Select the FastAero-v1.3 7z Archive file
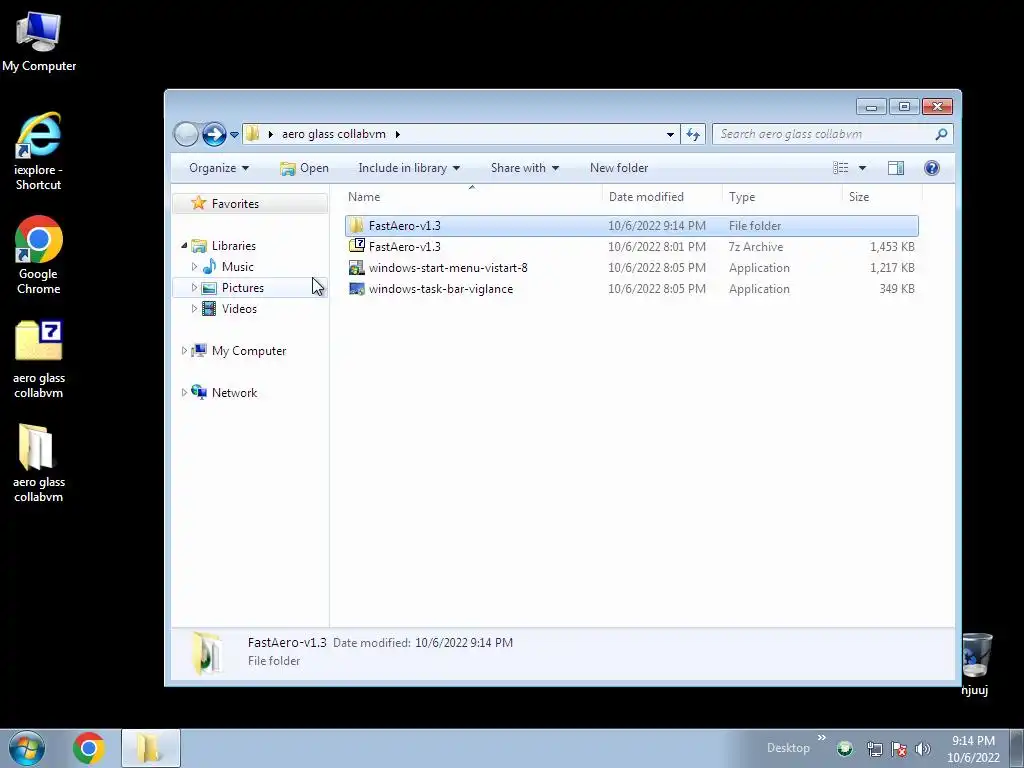This screenshot has width=1024, height=768. coord(632,247)
